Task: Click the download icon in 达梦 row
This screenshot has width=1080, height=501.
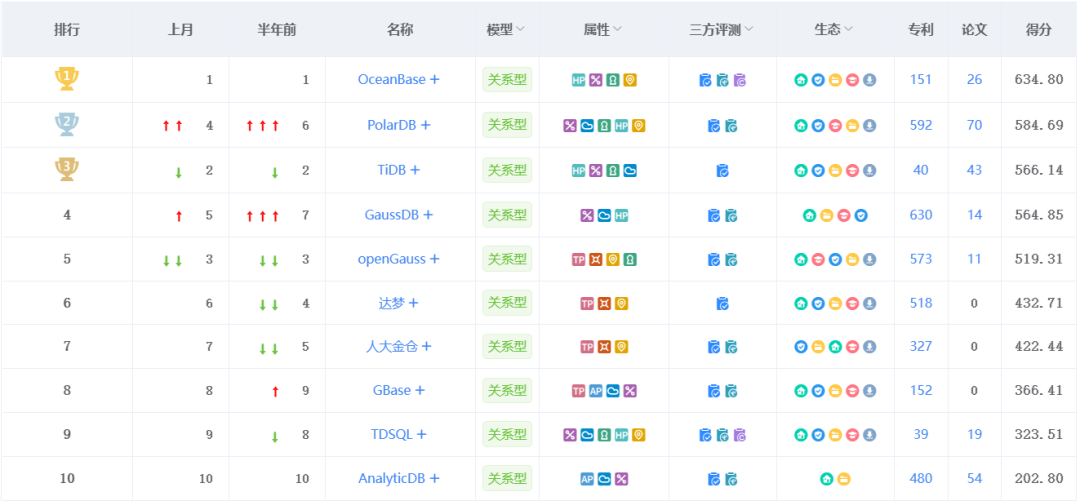Action: 870,303
